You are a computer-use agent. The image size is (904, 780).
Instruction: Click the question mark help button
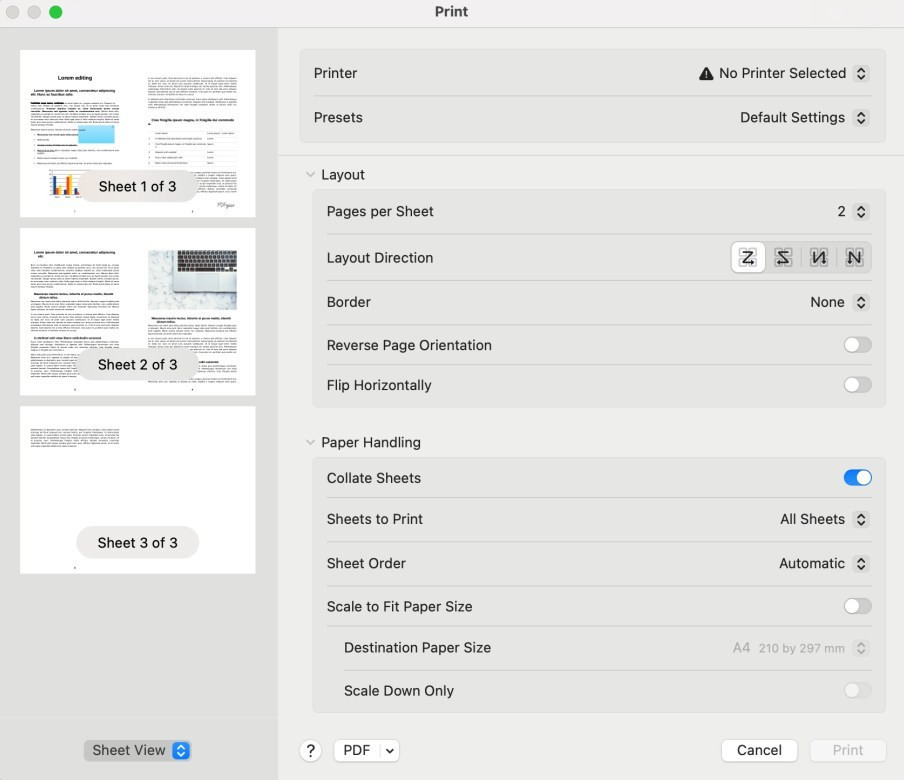[310, 751]
